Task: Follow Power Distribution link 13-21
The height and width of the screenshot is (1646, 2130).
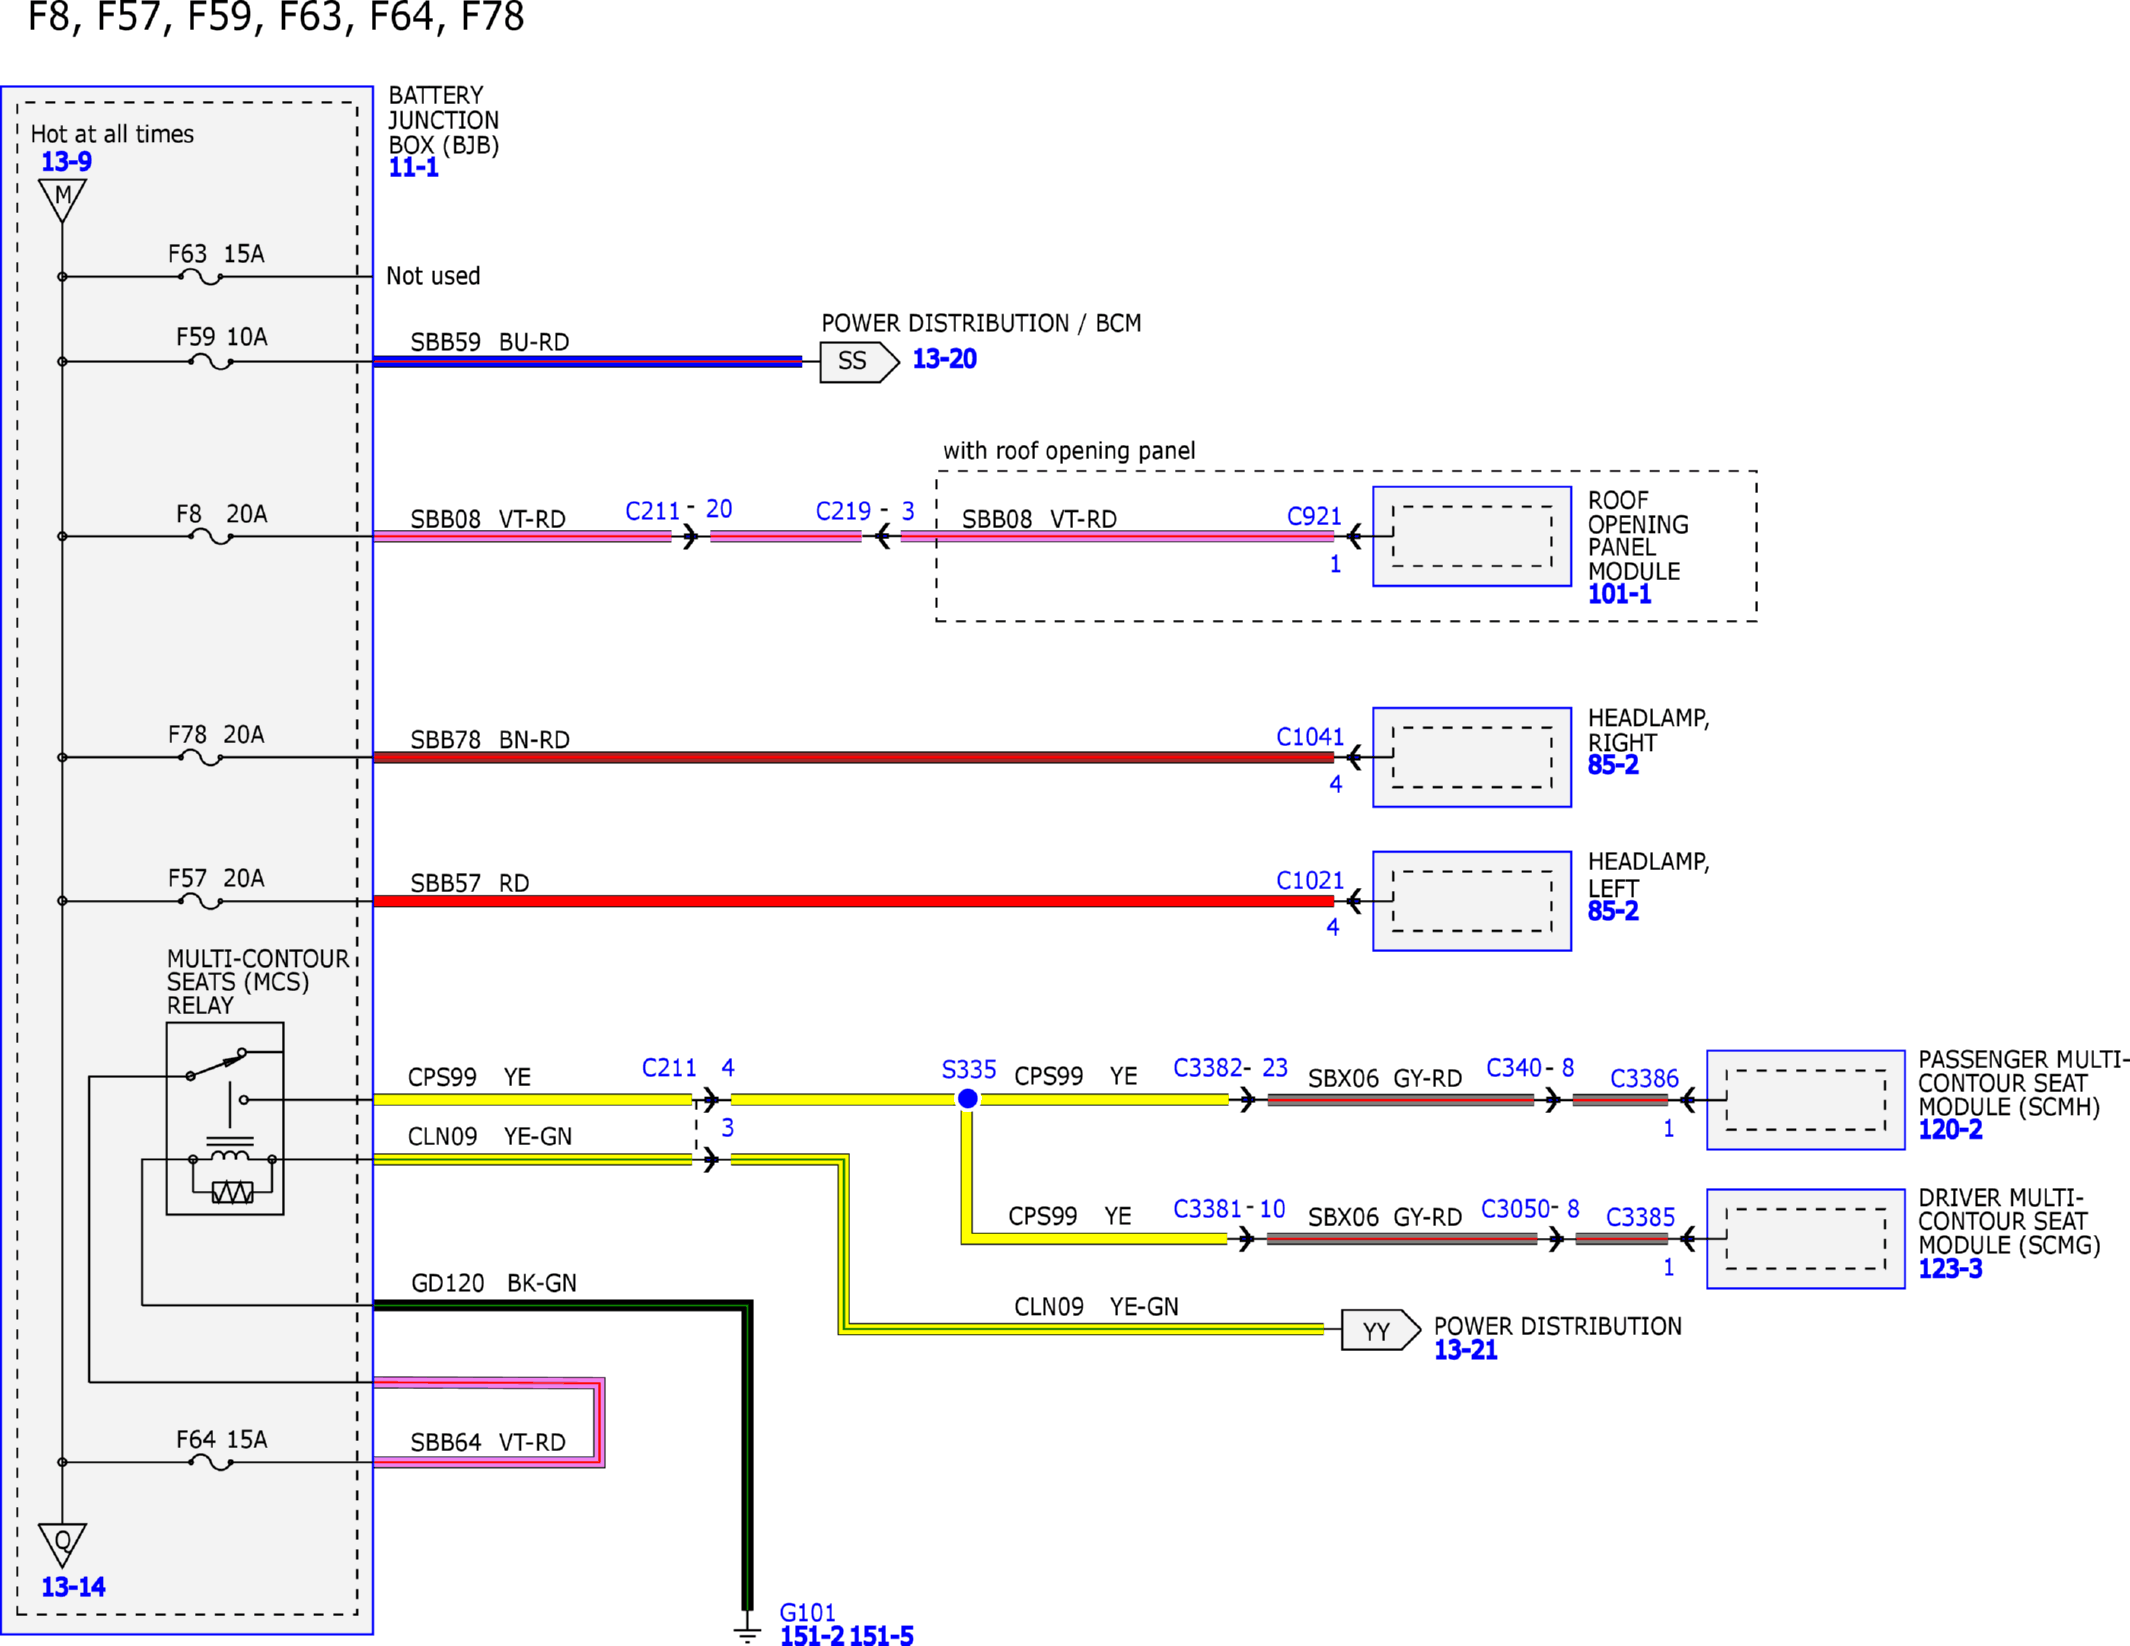Action: (1465, 1350)
